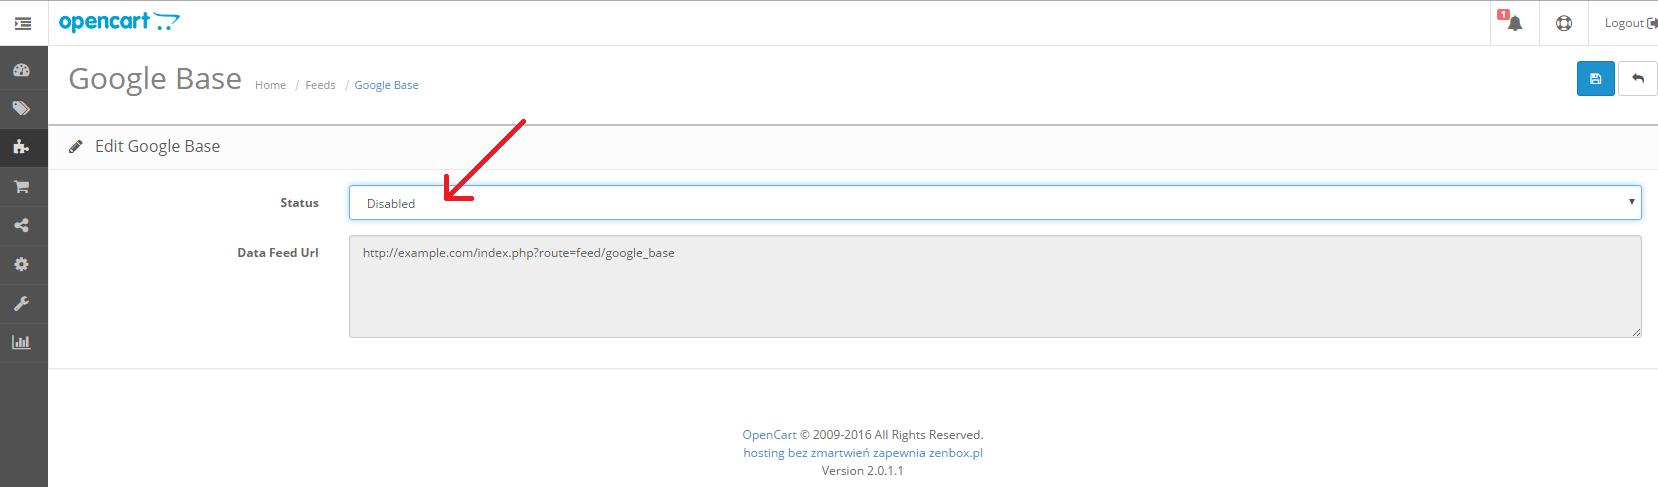Open the Sales cart sidebar icon
The height and width of the screenshot is (487, 1658).
(x=21, y=186)
